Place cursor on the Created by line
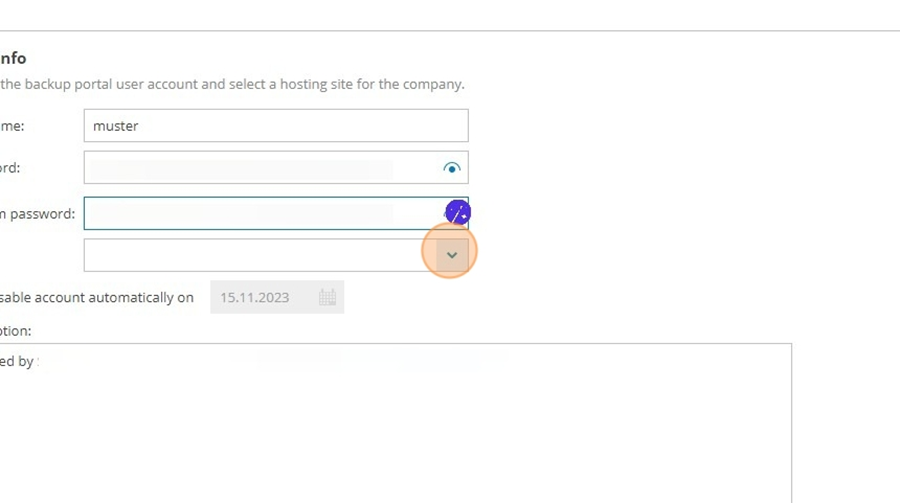Screen dimensions: 900x503 click(x=18, y=362)
